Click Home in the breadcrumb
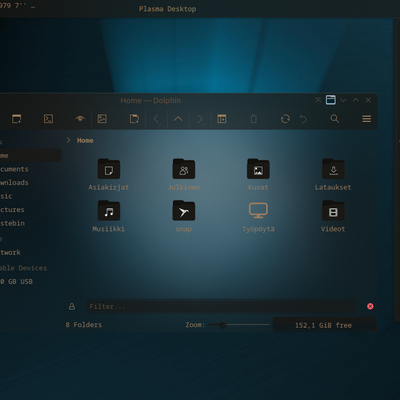Screen dimensions: 400x400 pyautogui.click(x=85, y=141)
